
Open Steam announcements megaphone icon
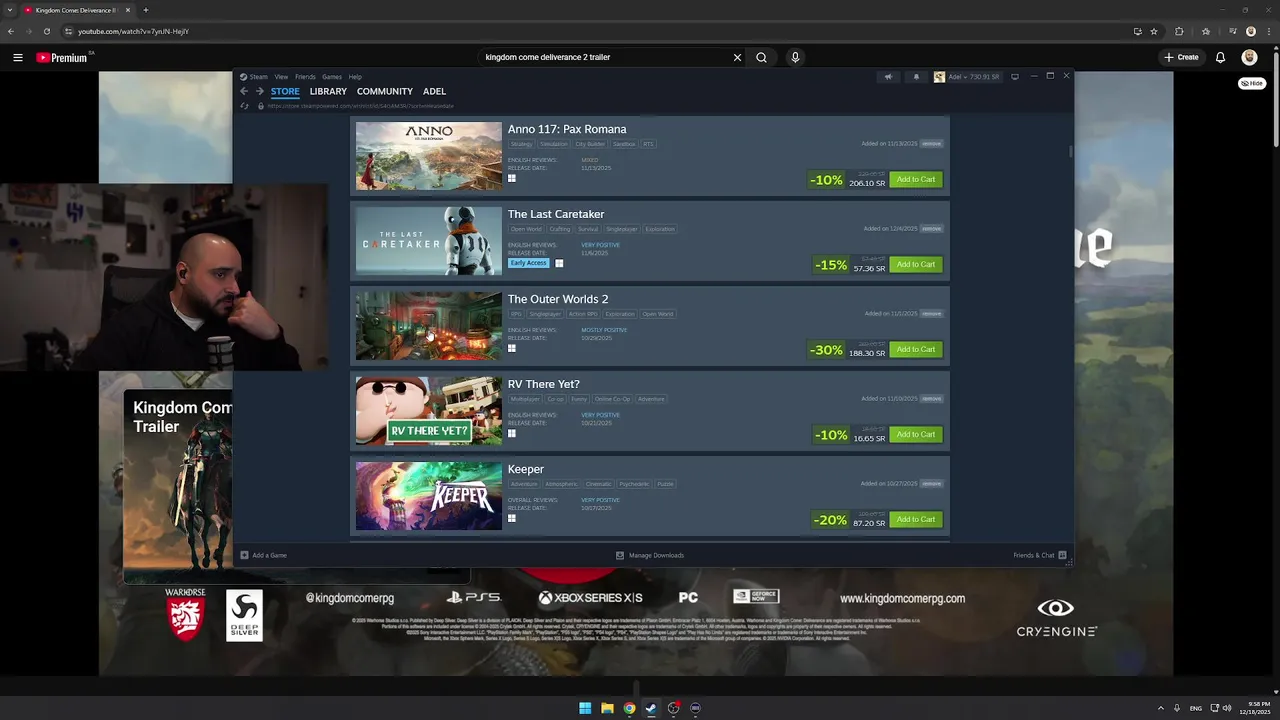click(888, 77)
